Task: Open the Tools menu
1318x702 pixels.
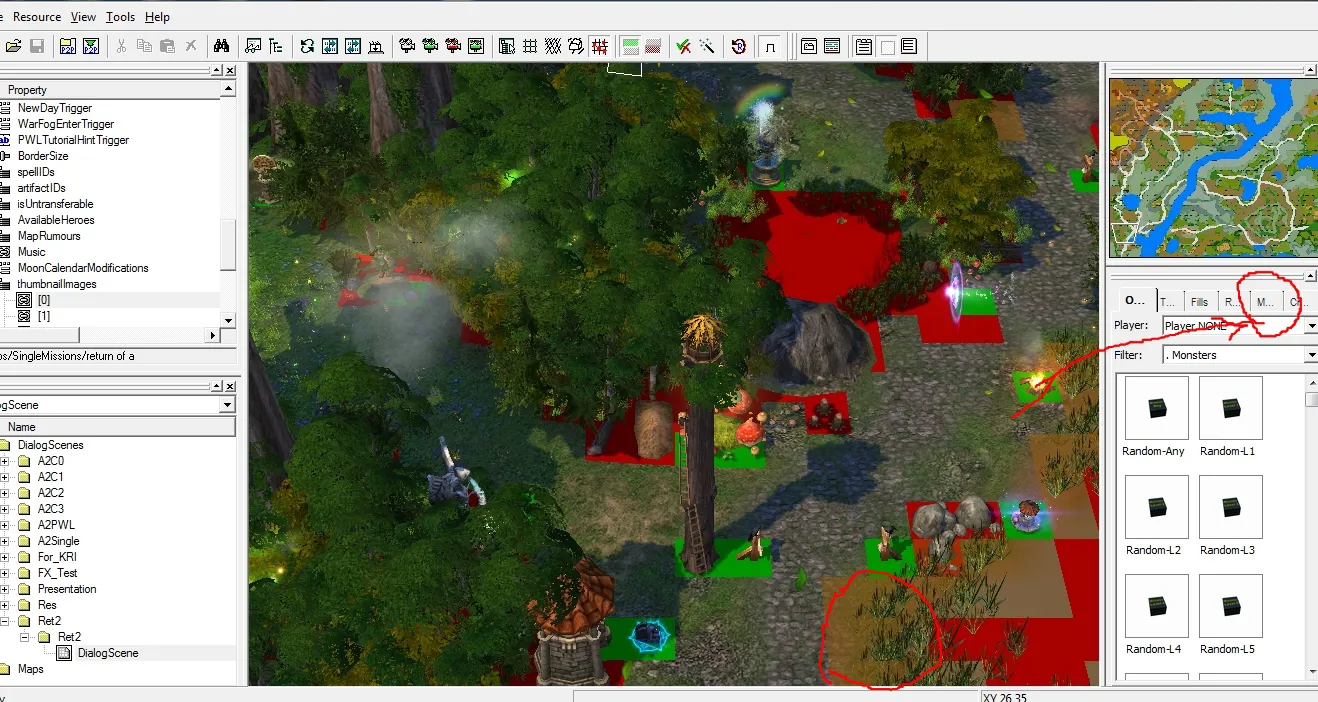Action: tap(120, 17)
